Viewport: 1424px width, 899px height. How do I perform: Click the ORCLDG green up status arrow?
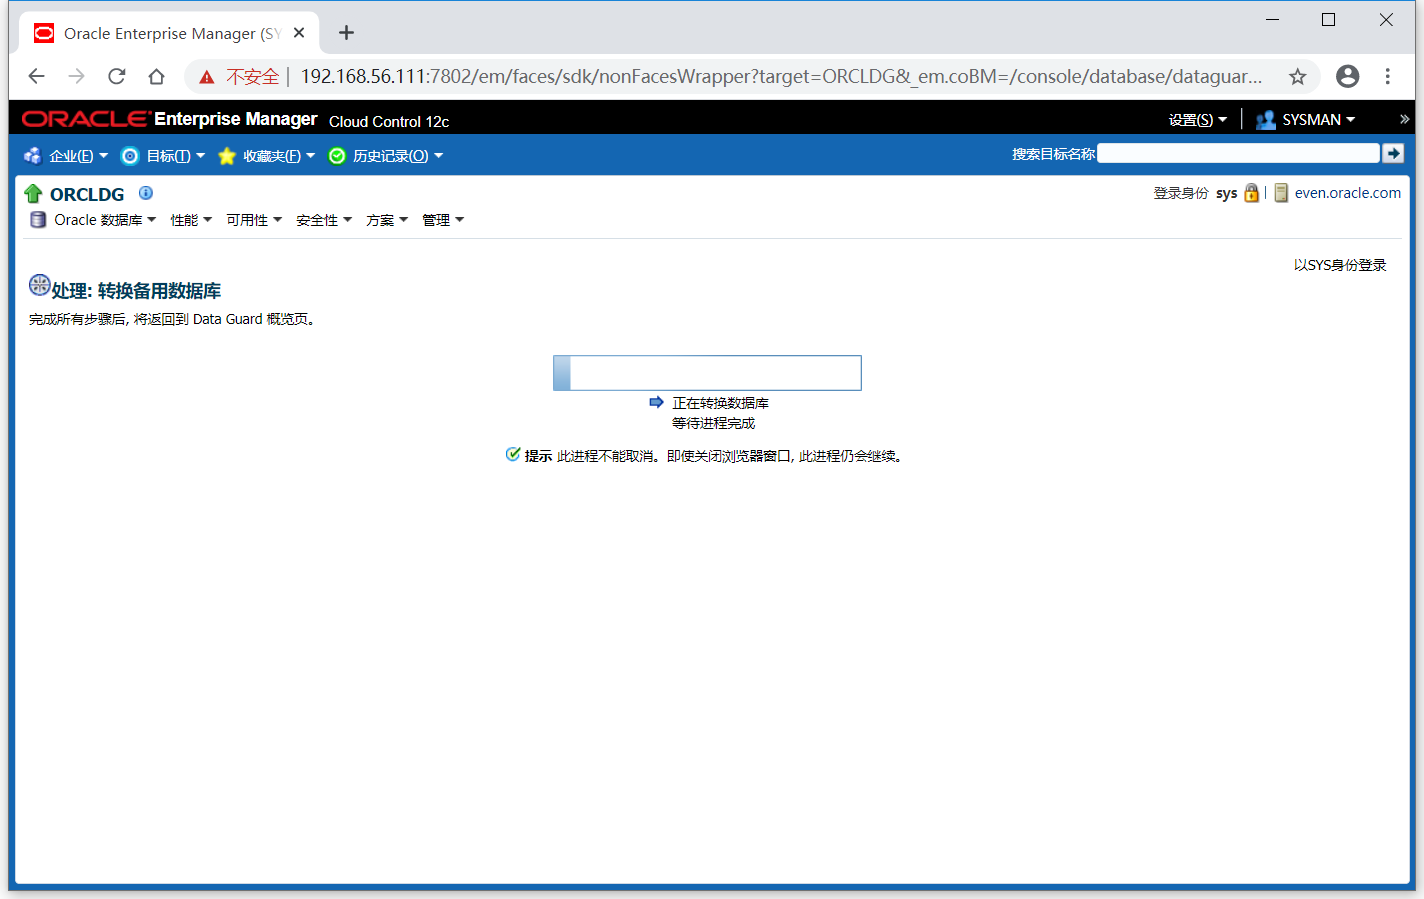tap(33, 194)
